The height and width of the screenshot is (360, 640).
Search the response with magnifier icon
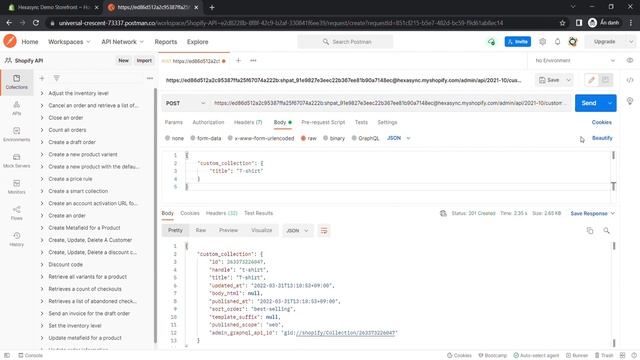(x=607, y=231)
